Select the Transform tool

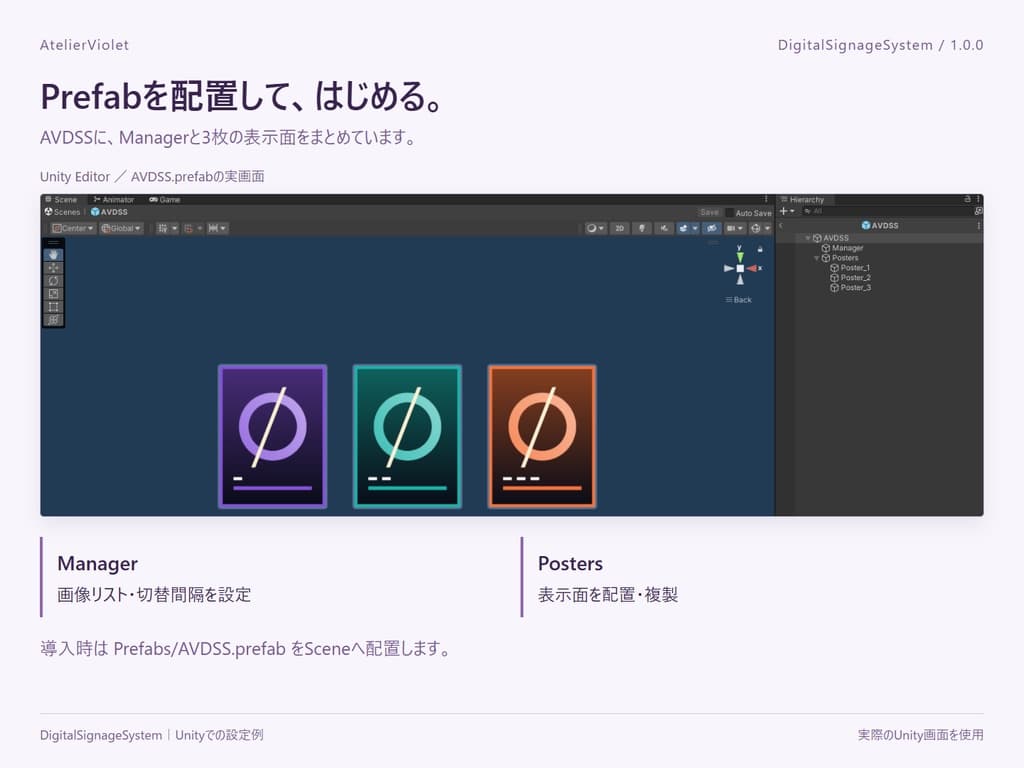(x=54, y=320)
